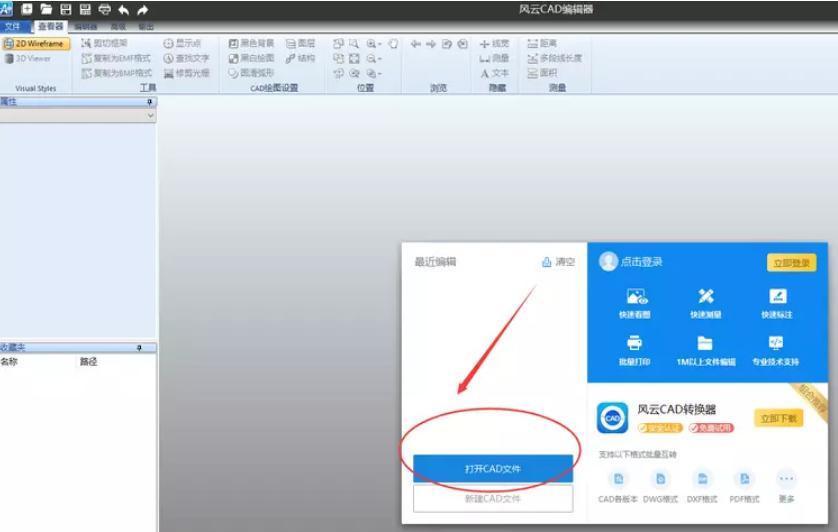This screenshot has width=838, height=532.
Task: Click the pin icon on 收藏夹 panel
Action: (x=139, y=348)
